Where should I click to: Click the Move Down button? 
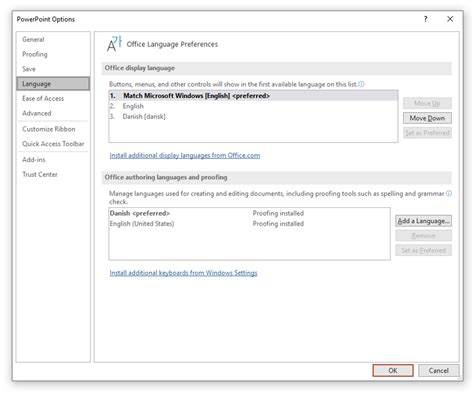tap(427, 118)
